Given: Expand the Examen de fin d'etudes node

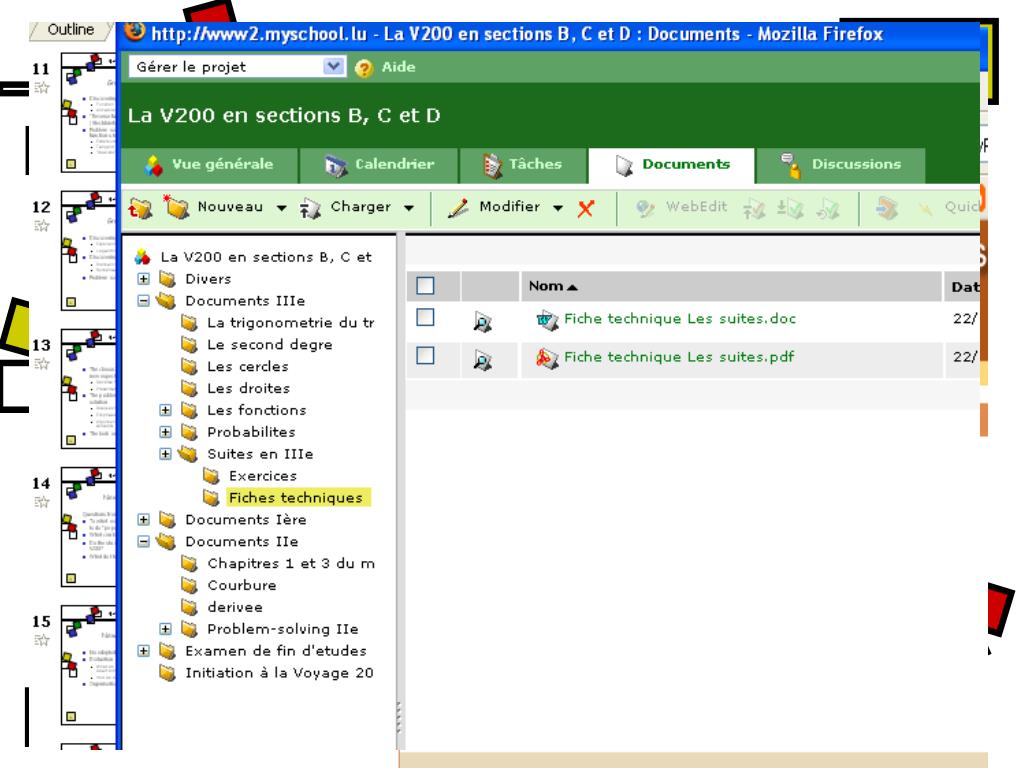Looking at the screenshot, I should tap(144, 651).
